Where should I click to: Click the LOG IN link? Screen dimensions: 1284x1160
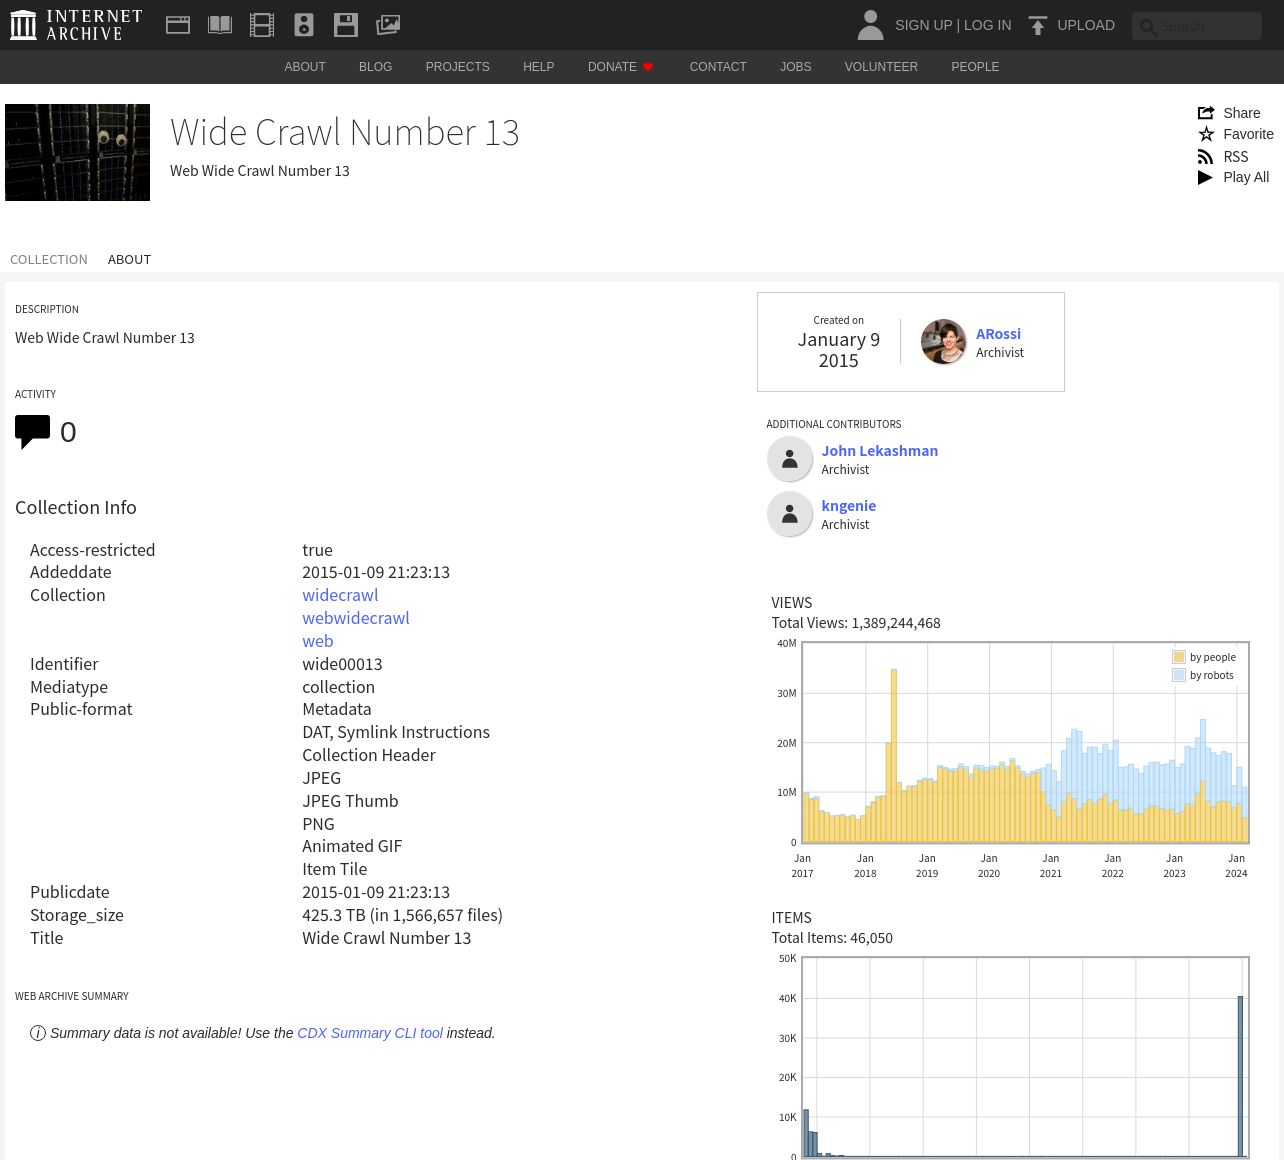pos(987,25)
